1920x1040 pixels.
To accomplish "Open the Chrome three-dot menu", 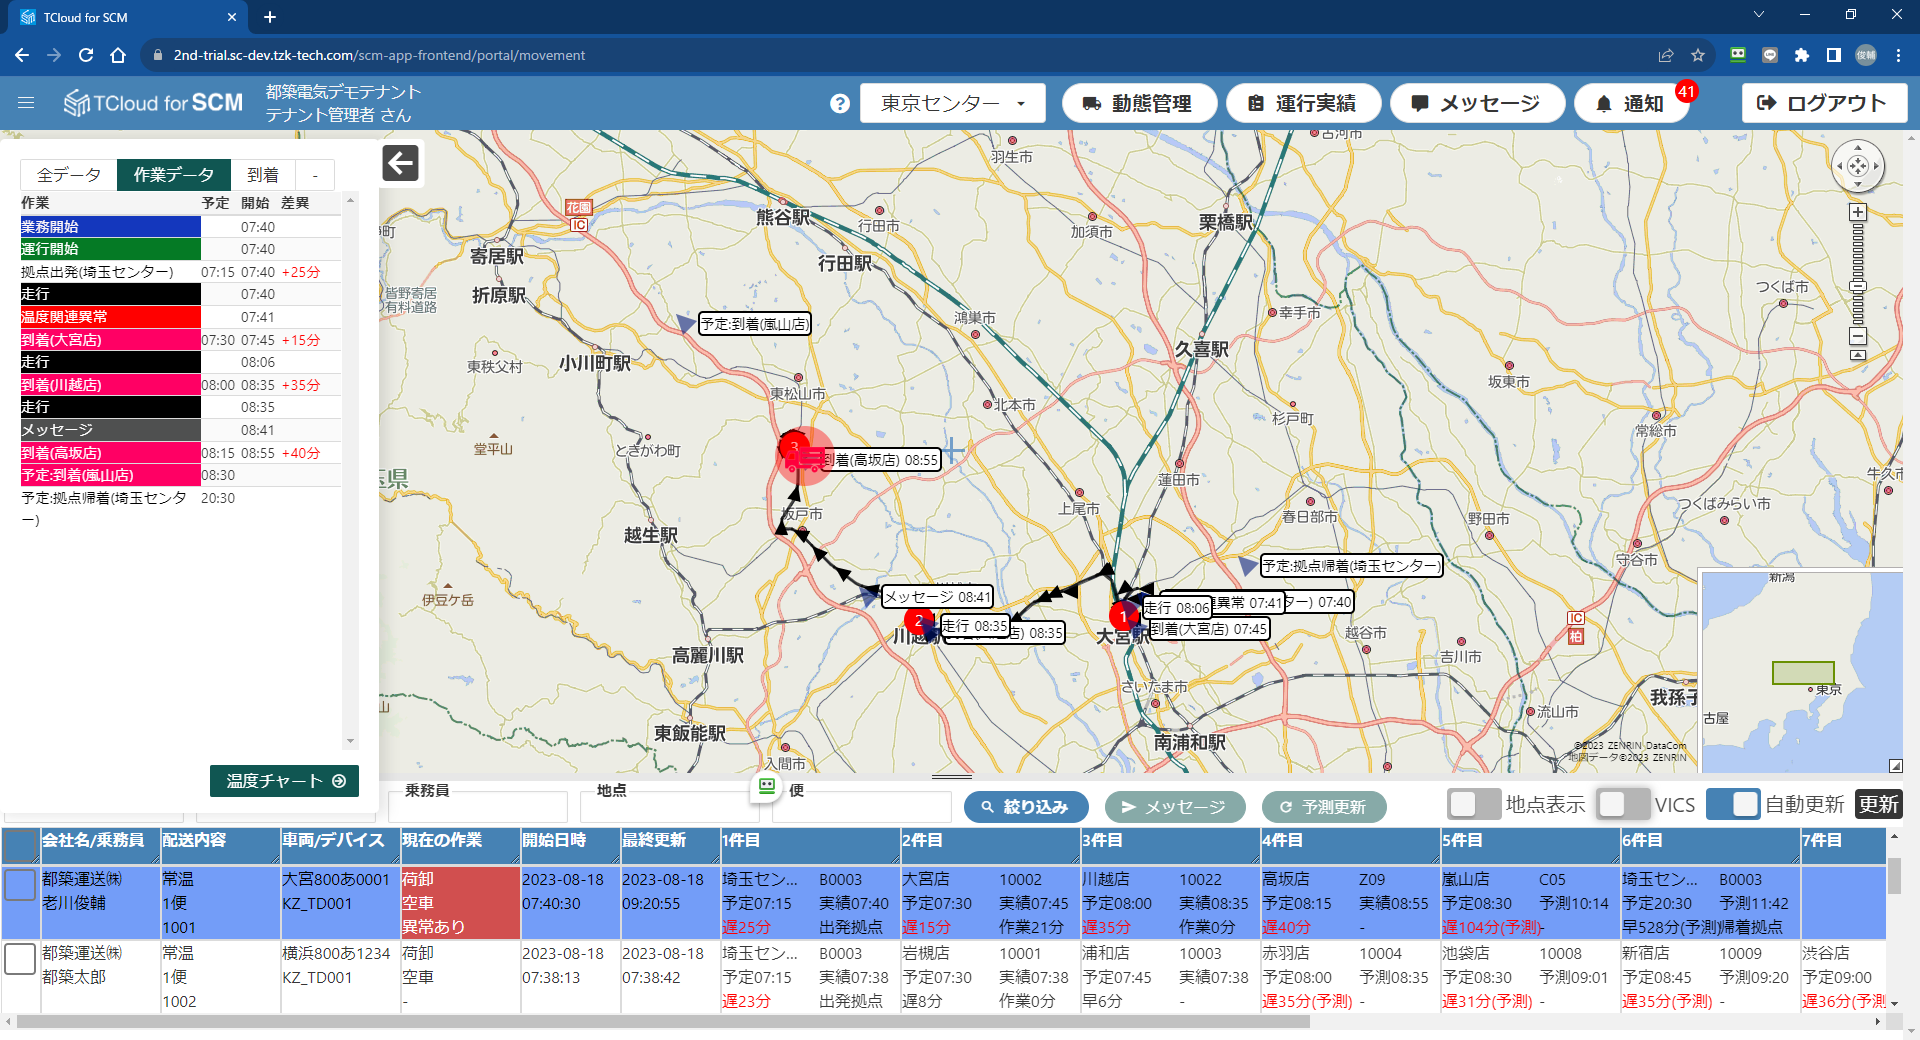I will (1898, 55).
